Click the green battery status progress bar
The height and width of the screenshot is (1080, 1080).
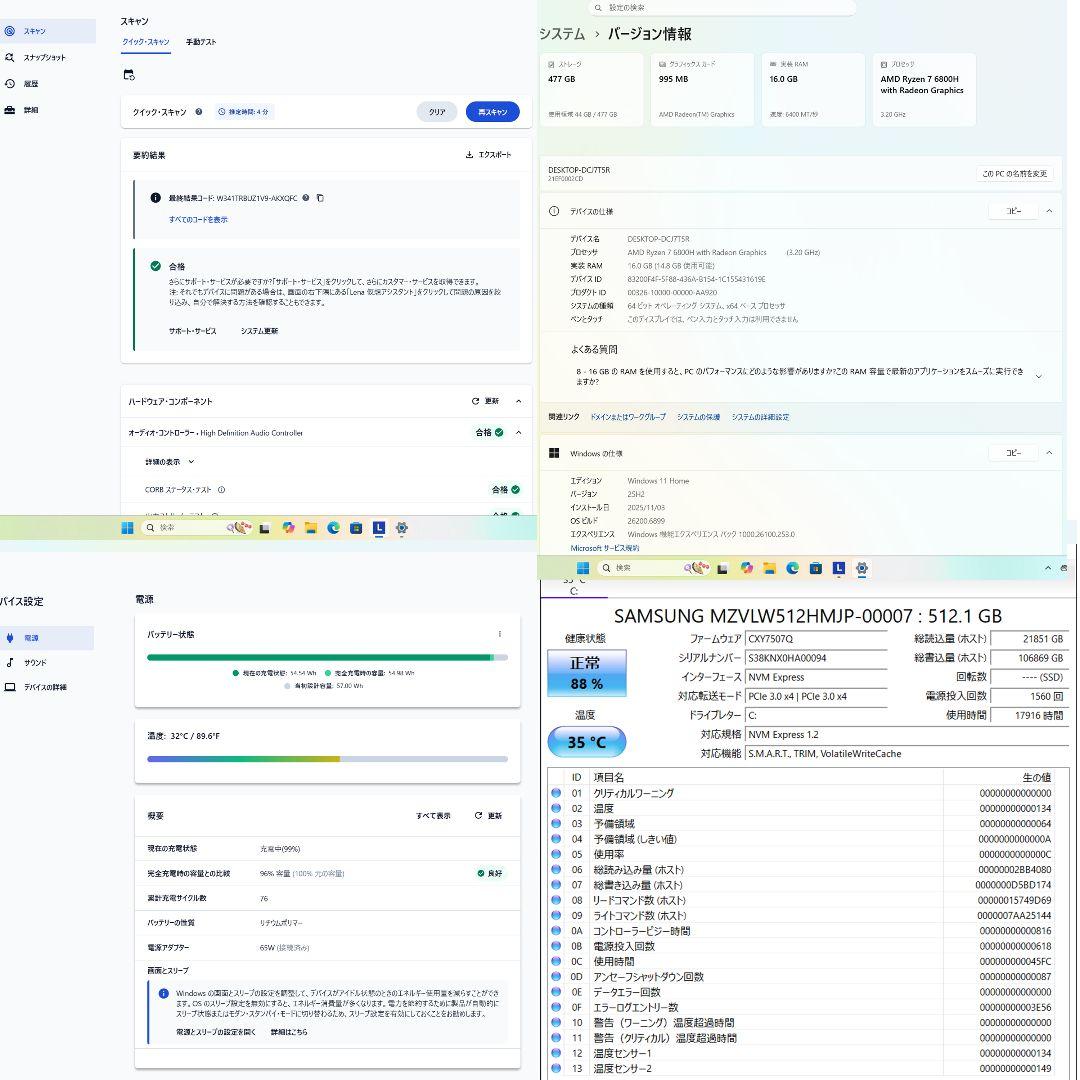[320, 657]
